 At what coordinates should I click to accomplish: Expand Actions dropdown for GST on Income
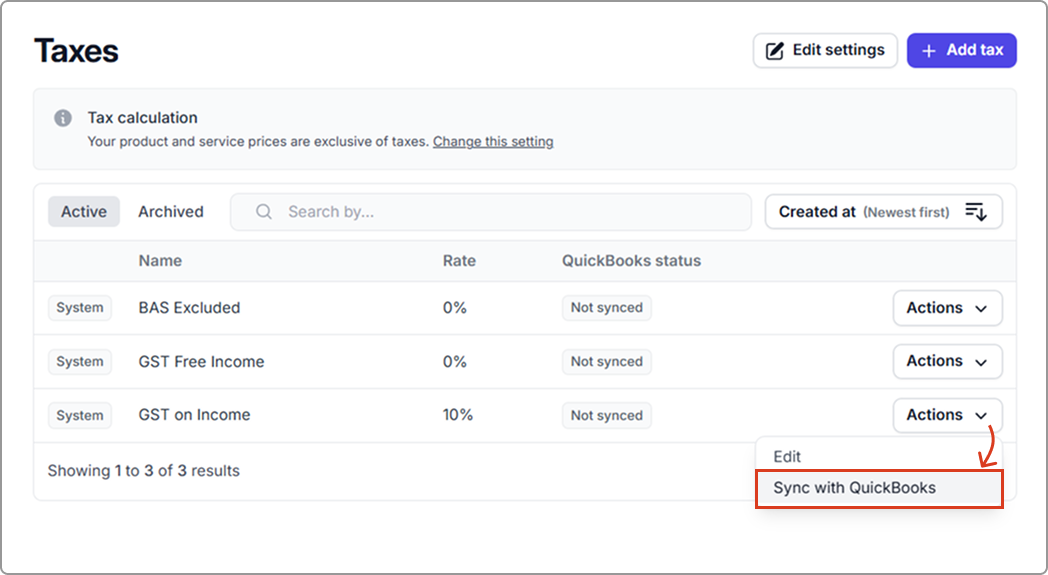(x=946, y=415)
